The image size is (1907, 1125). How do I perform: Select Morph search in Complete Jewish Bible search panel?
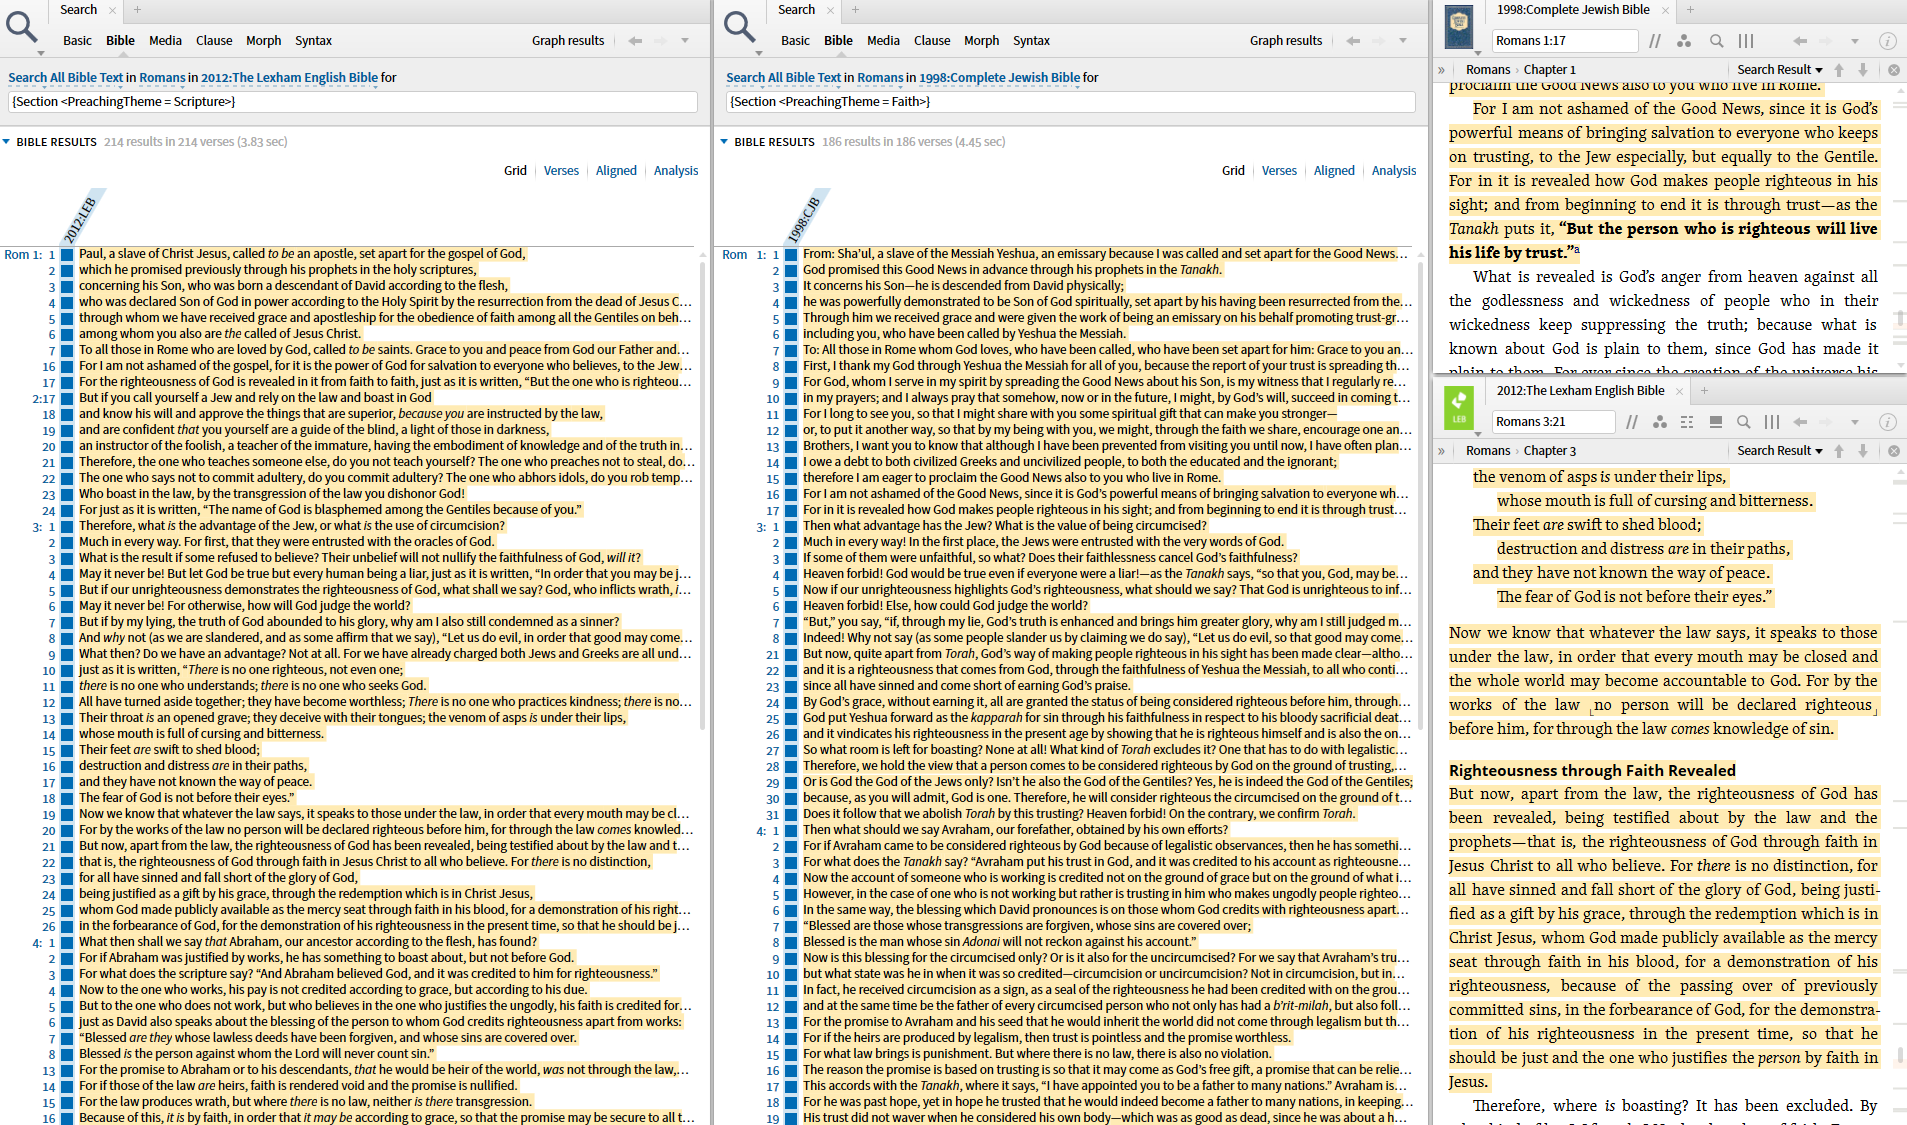click(981, 41)
